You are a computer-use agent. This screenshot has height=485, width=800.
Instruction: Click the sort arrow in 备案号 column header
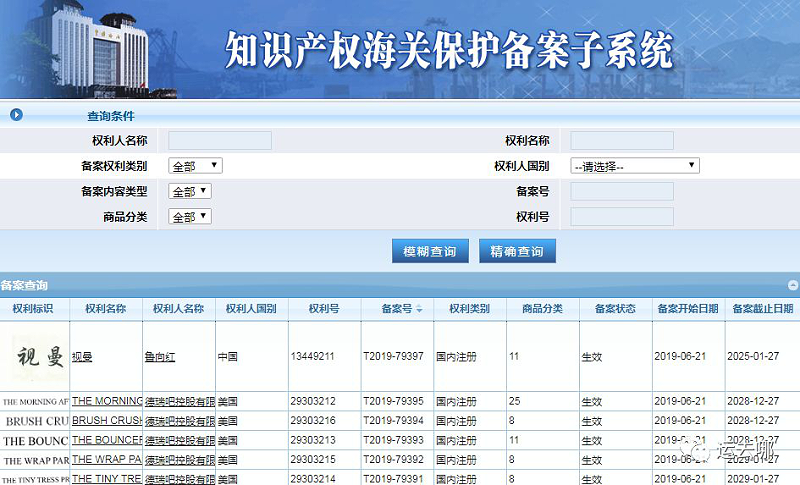tap(419, 310)
